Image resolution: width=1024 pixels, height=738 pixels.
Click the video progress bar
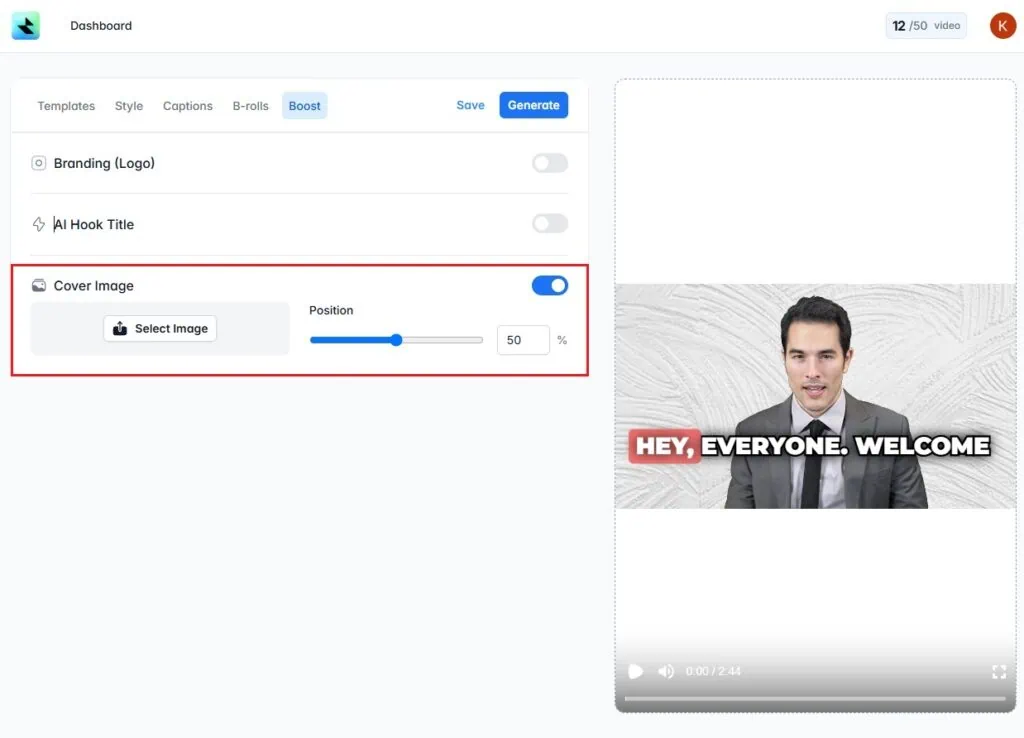(x=815, y=698)
